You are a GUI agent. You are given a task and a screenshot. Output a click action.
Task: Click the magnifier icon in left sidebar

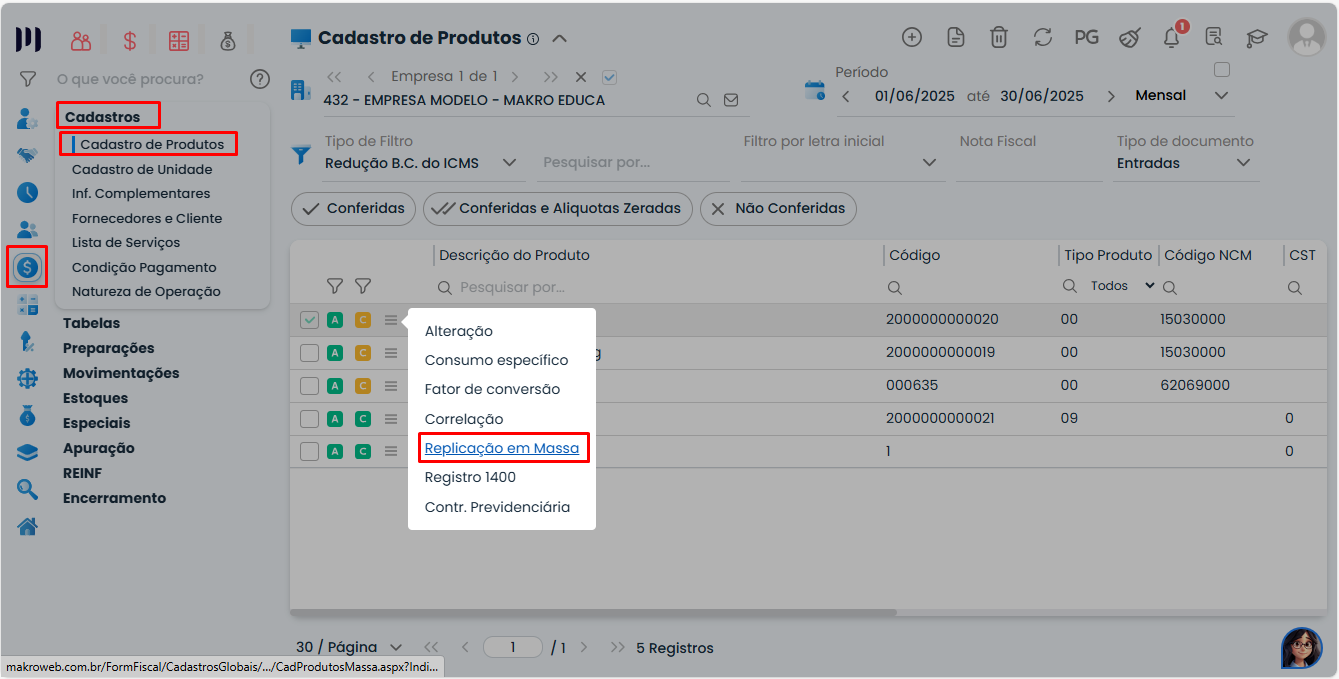click(x=28, y=489)
